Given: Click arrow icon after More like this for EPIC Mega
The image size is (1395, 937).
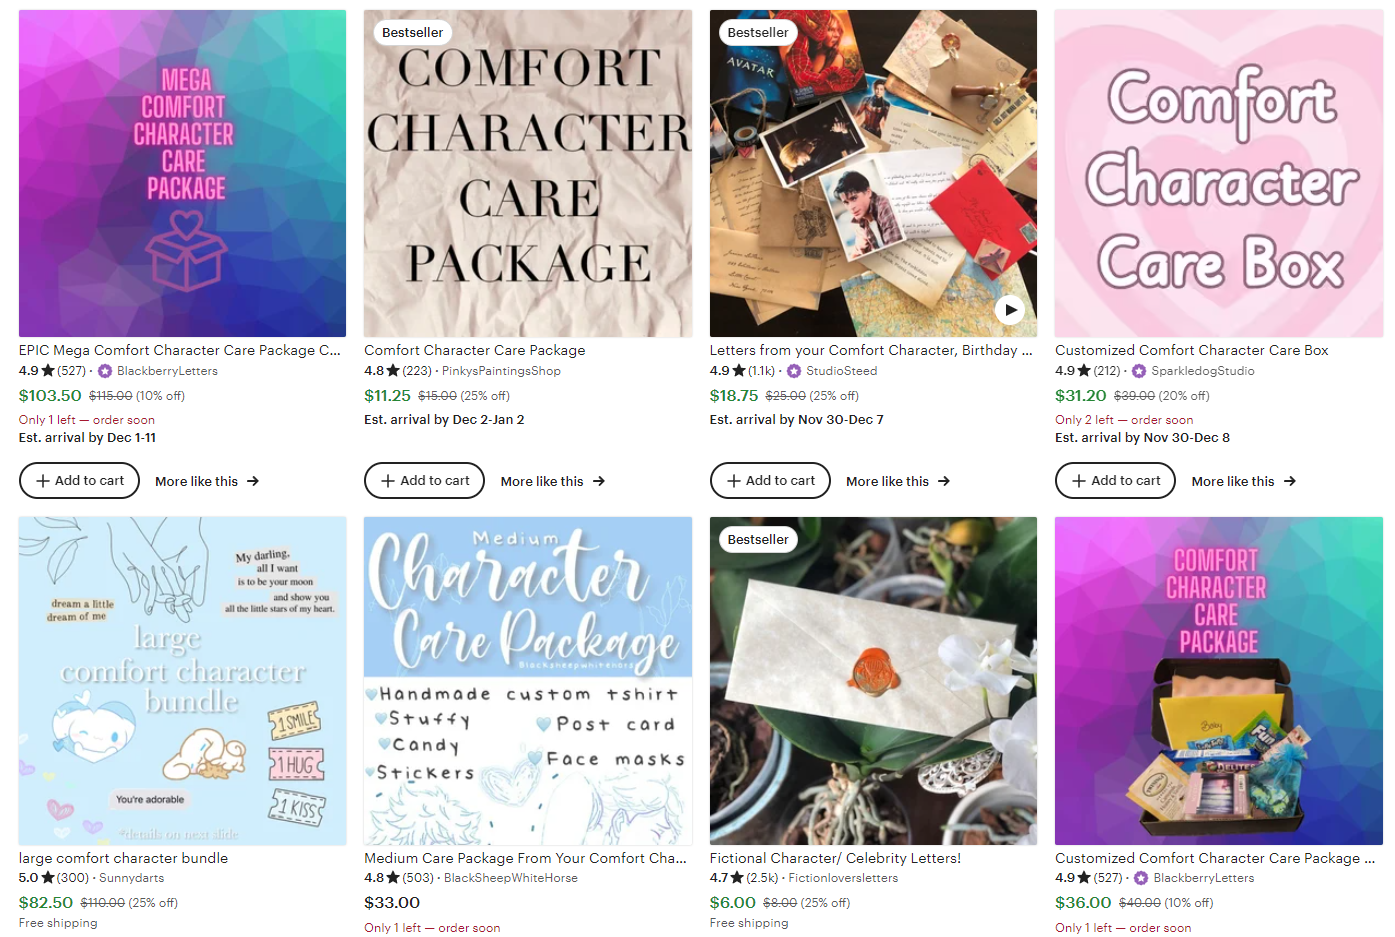Looking at the screenshot, I should (253, 481).
